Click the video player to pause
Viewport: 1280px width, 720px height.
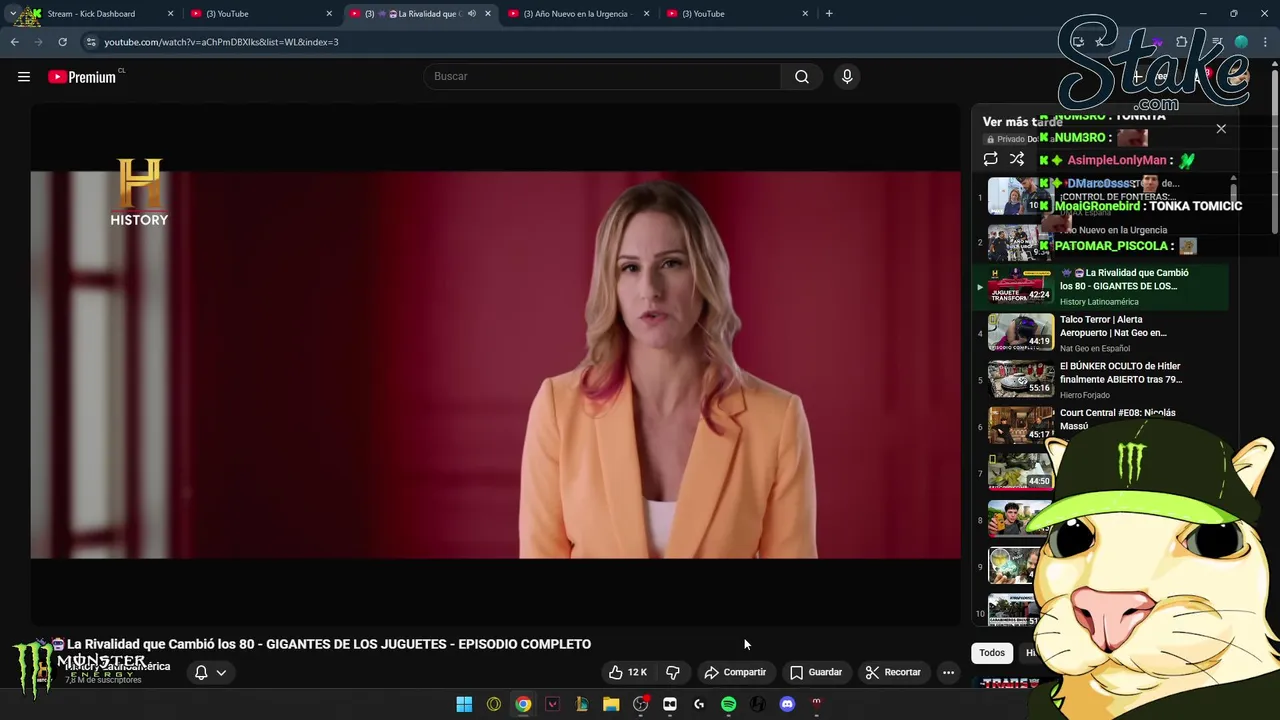pos(495,364)
